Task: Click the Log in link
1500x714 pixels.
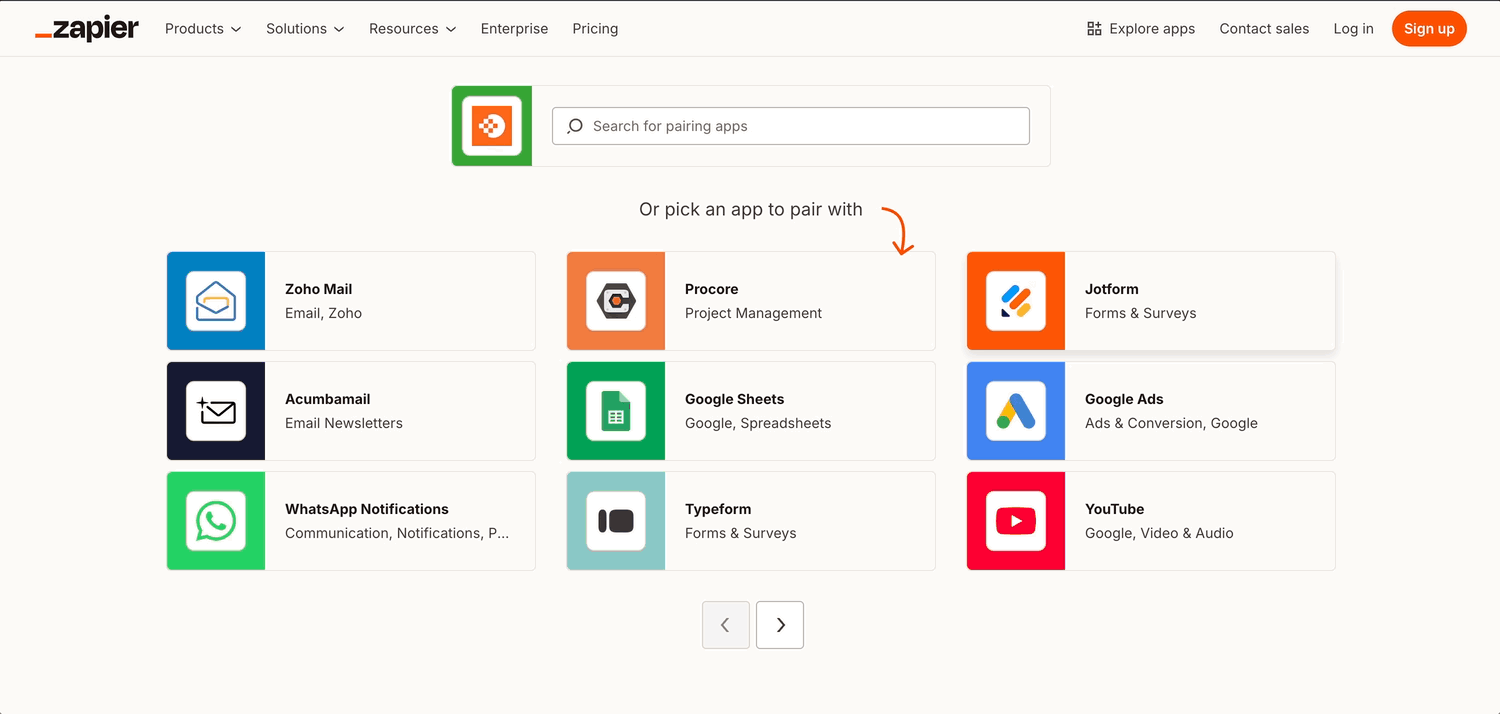Action: coord(1353,29)
